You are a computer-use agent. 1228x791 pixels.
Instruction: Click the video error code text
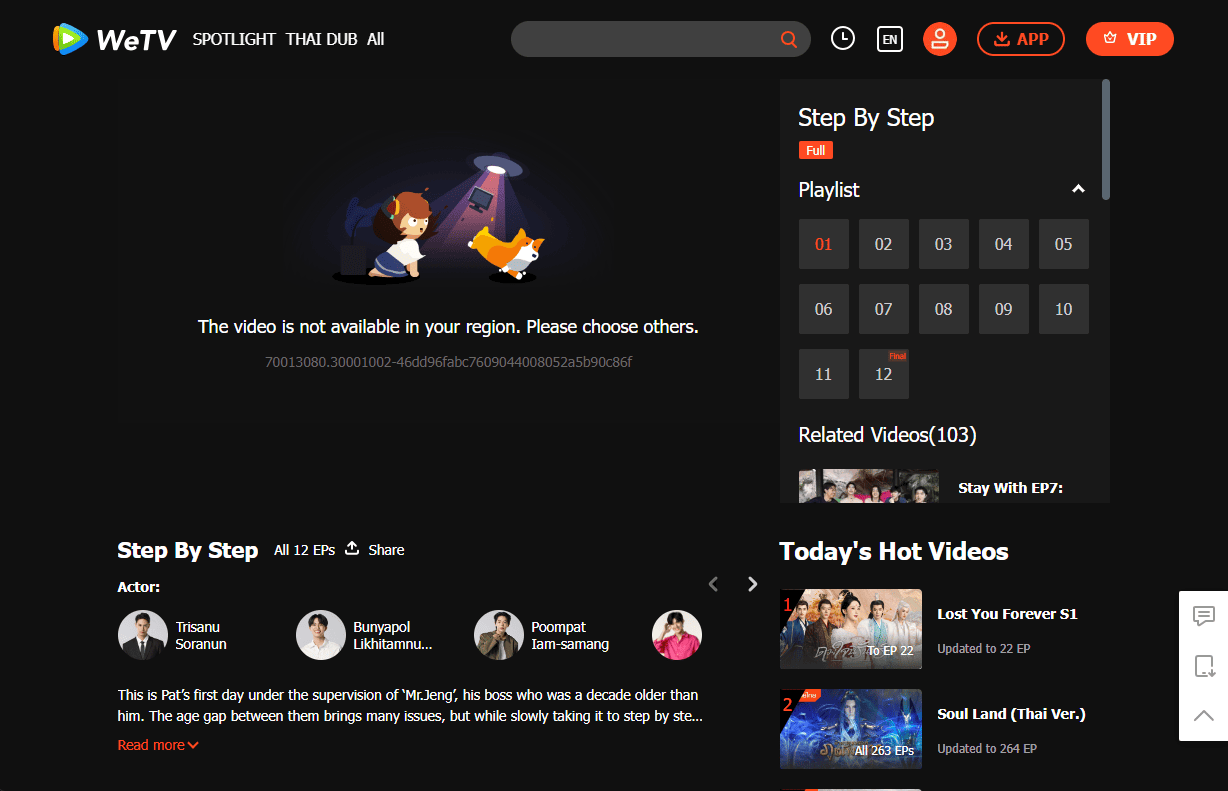click(x=448, y=361)
